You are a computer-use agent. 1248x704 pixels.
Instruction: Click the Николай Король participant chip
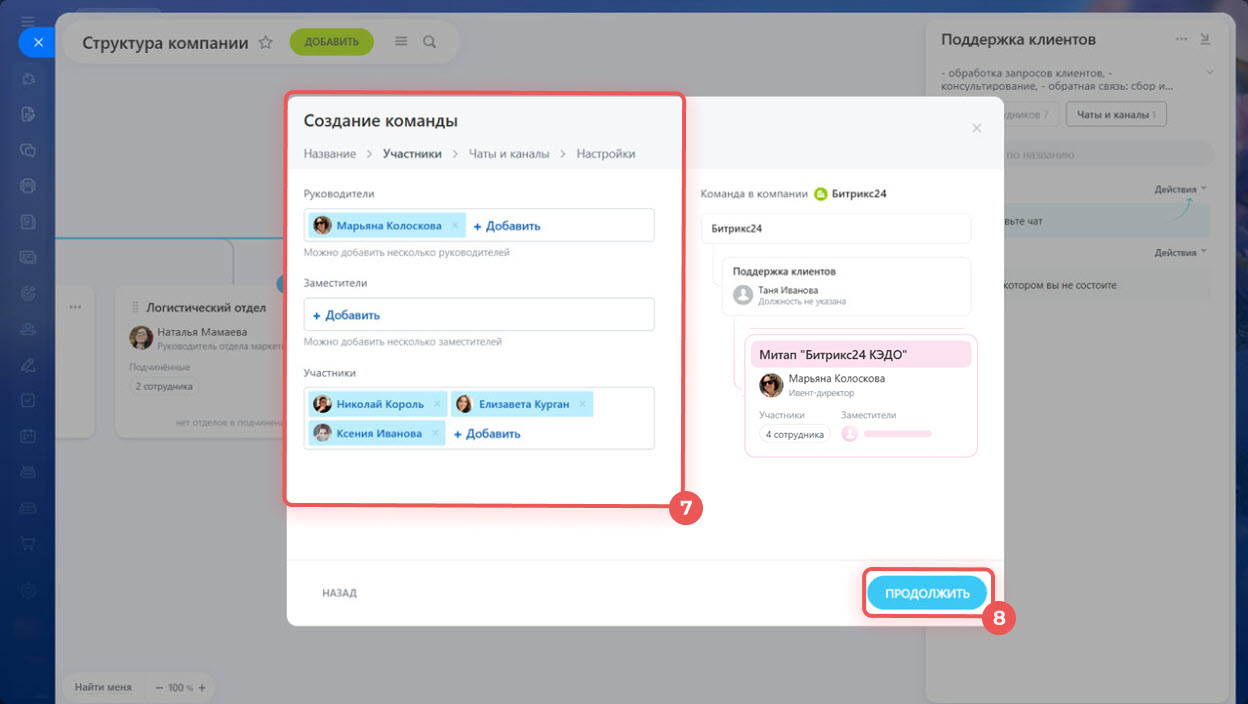pyautogui.click(x=378, y=404)
